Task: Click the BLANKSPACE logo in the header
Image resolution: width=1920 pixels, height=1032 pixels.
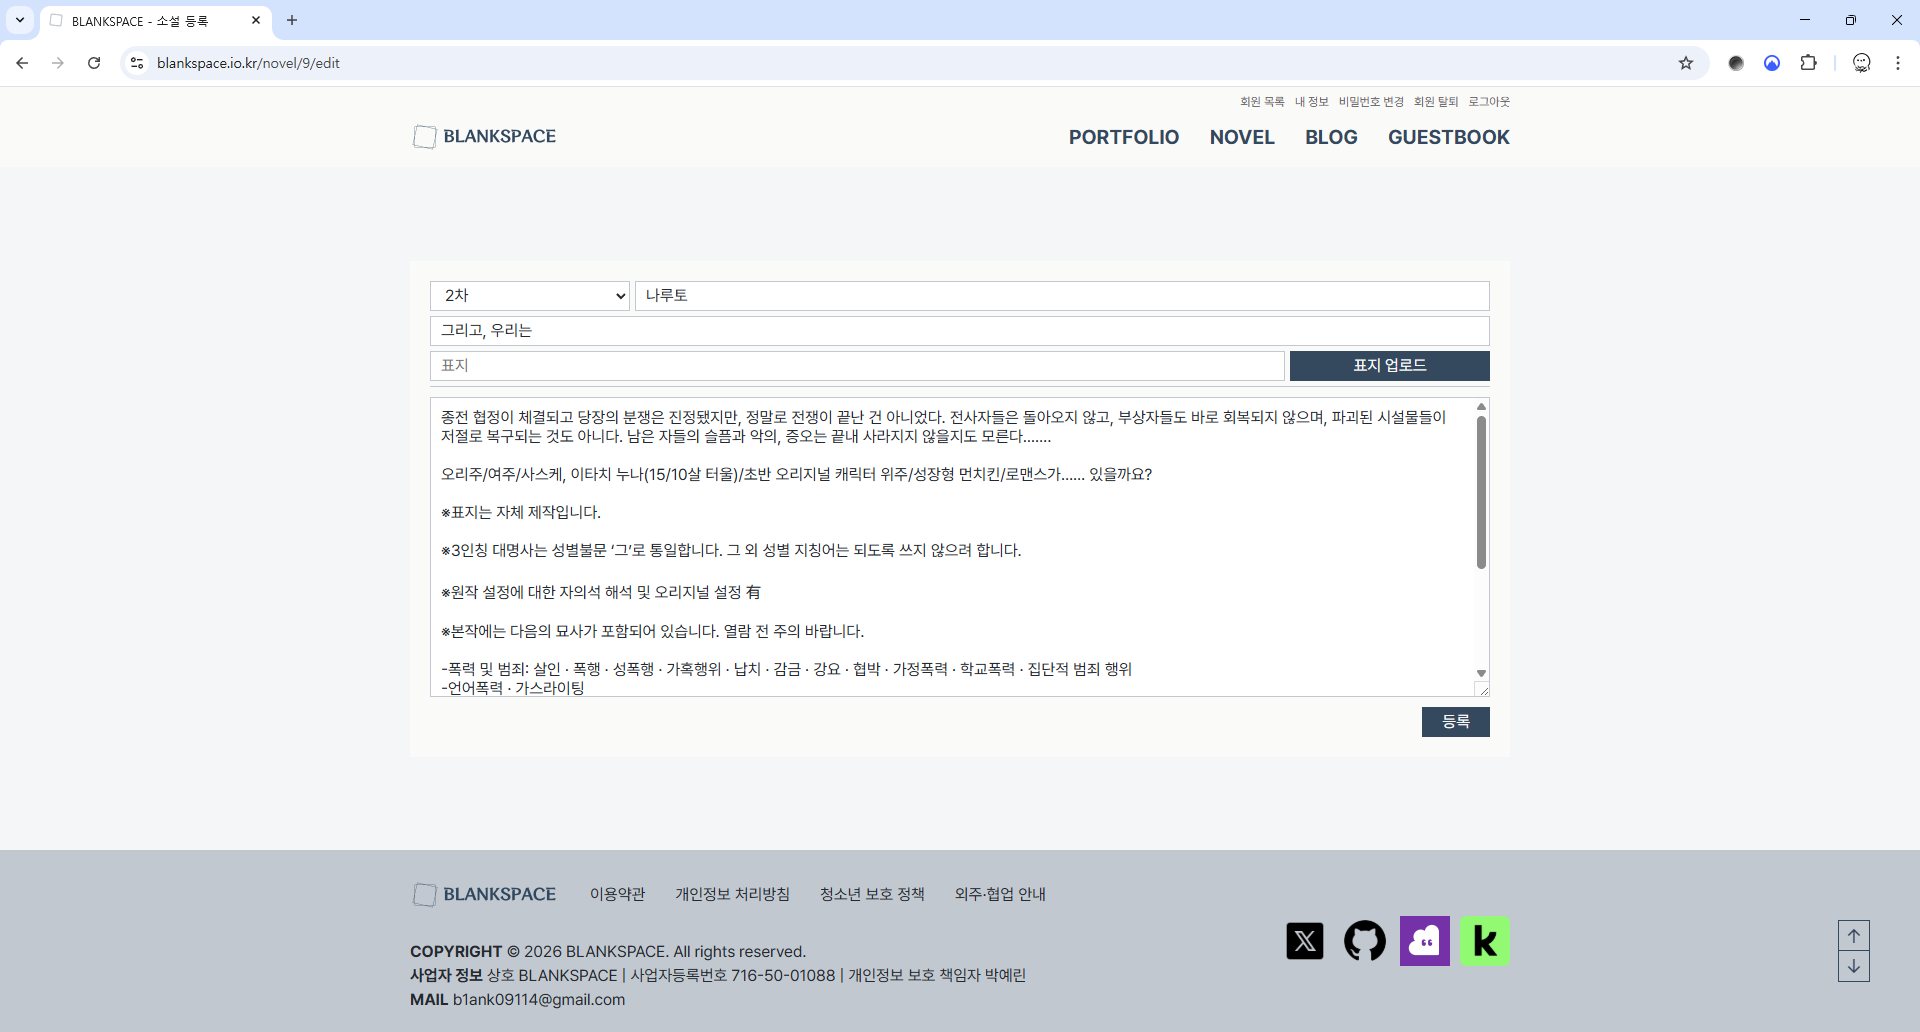Action: tap(485, 137)
